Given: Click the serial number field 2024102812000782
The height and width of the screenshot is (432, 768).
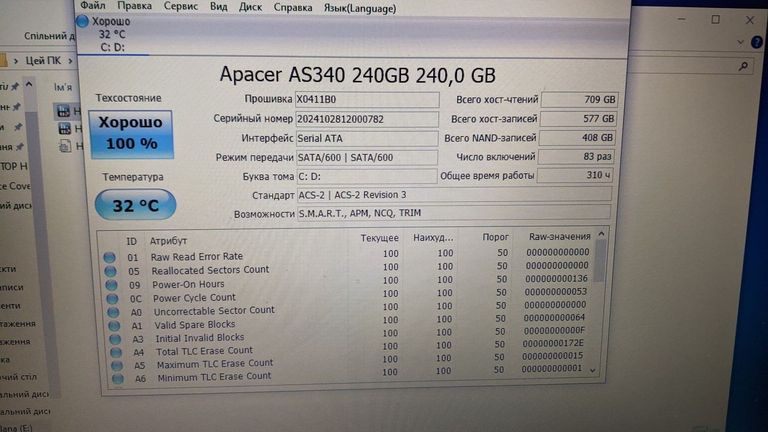Looking at the screenshot, I should pyautogui.click(x=367, y=119).
